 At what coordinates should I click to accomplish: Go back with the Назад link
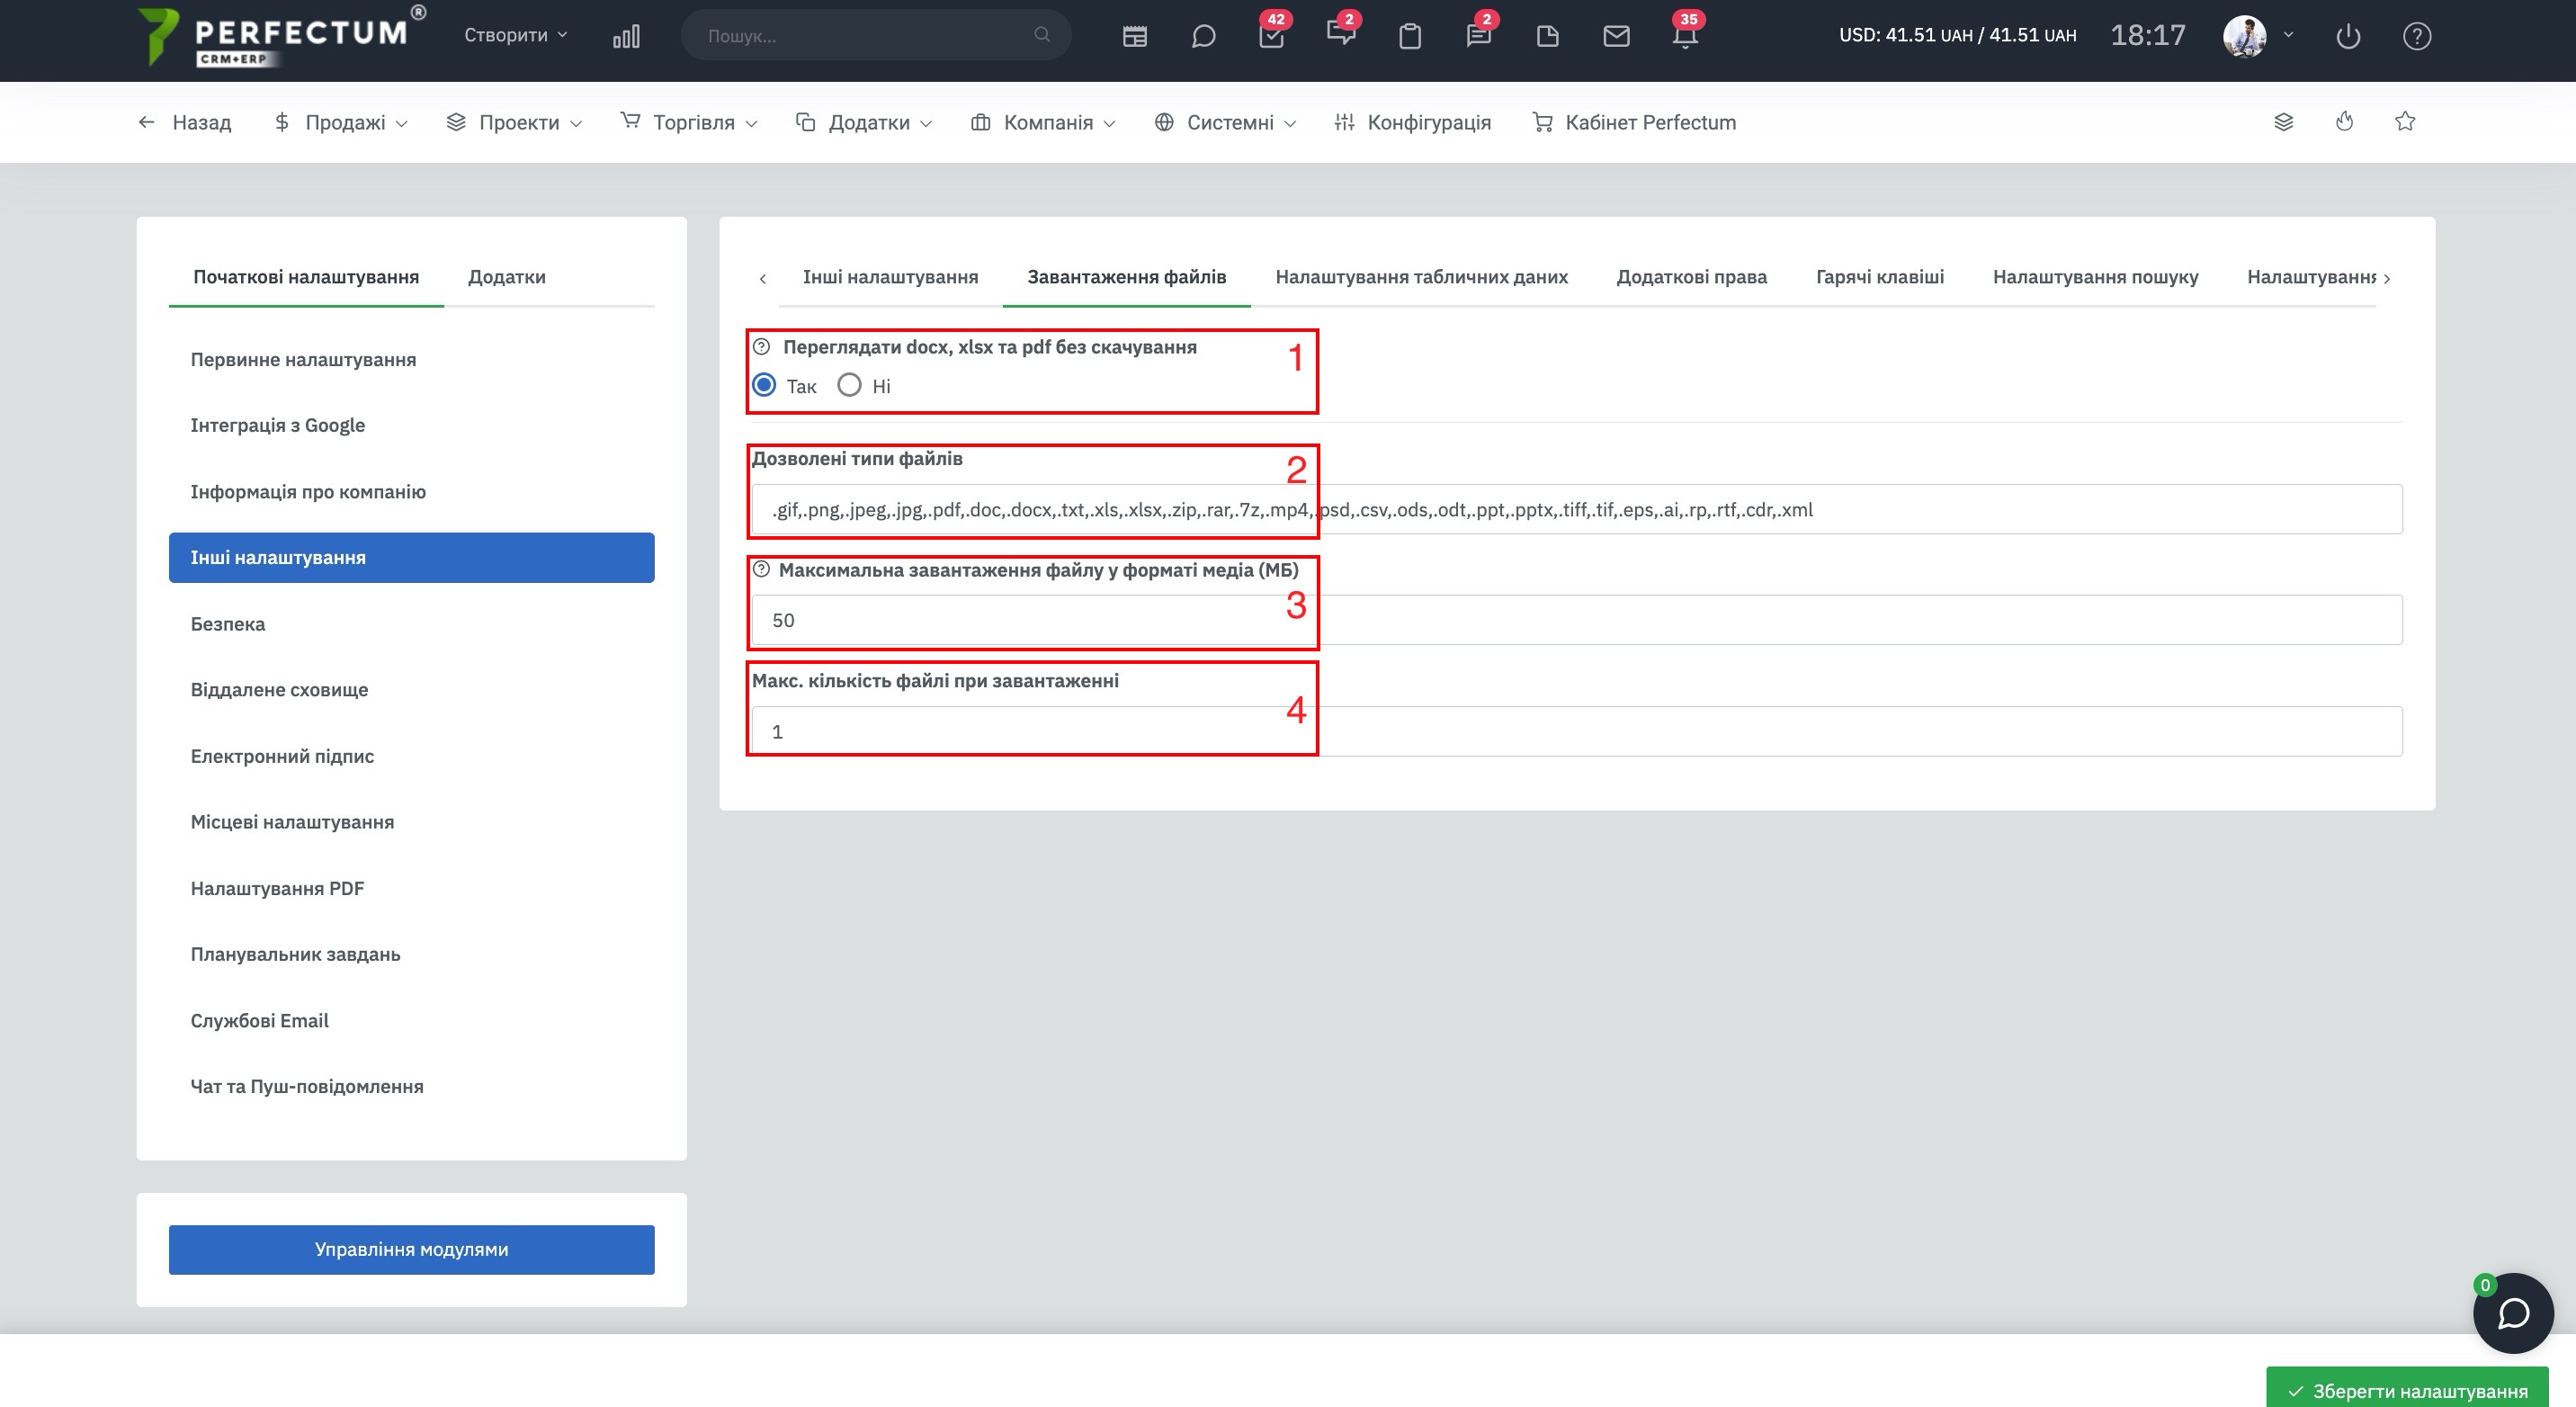185,122
